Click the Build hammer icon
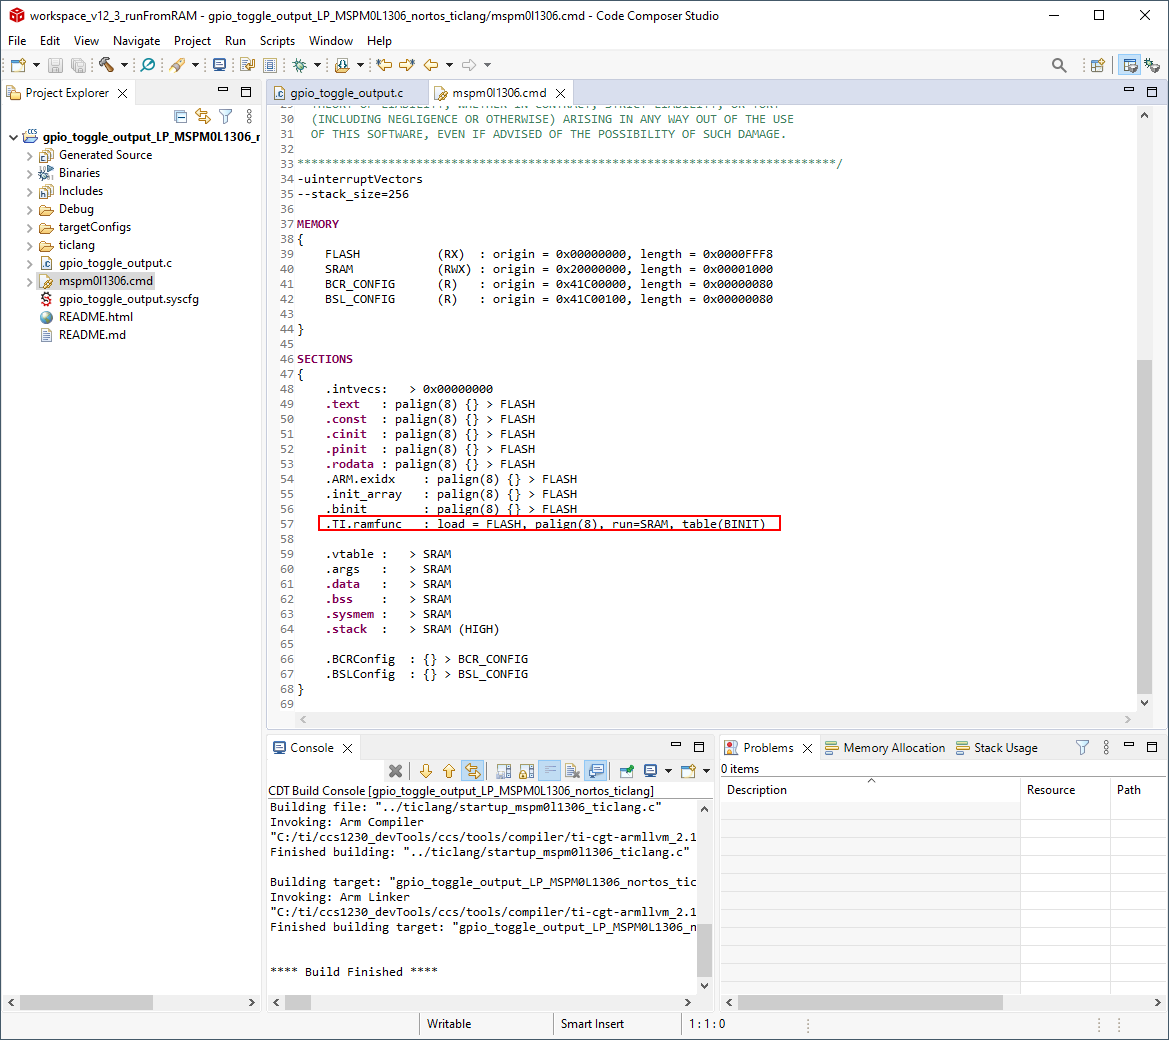Viewport: 1169px width, 1040px height. pos(106,65)
